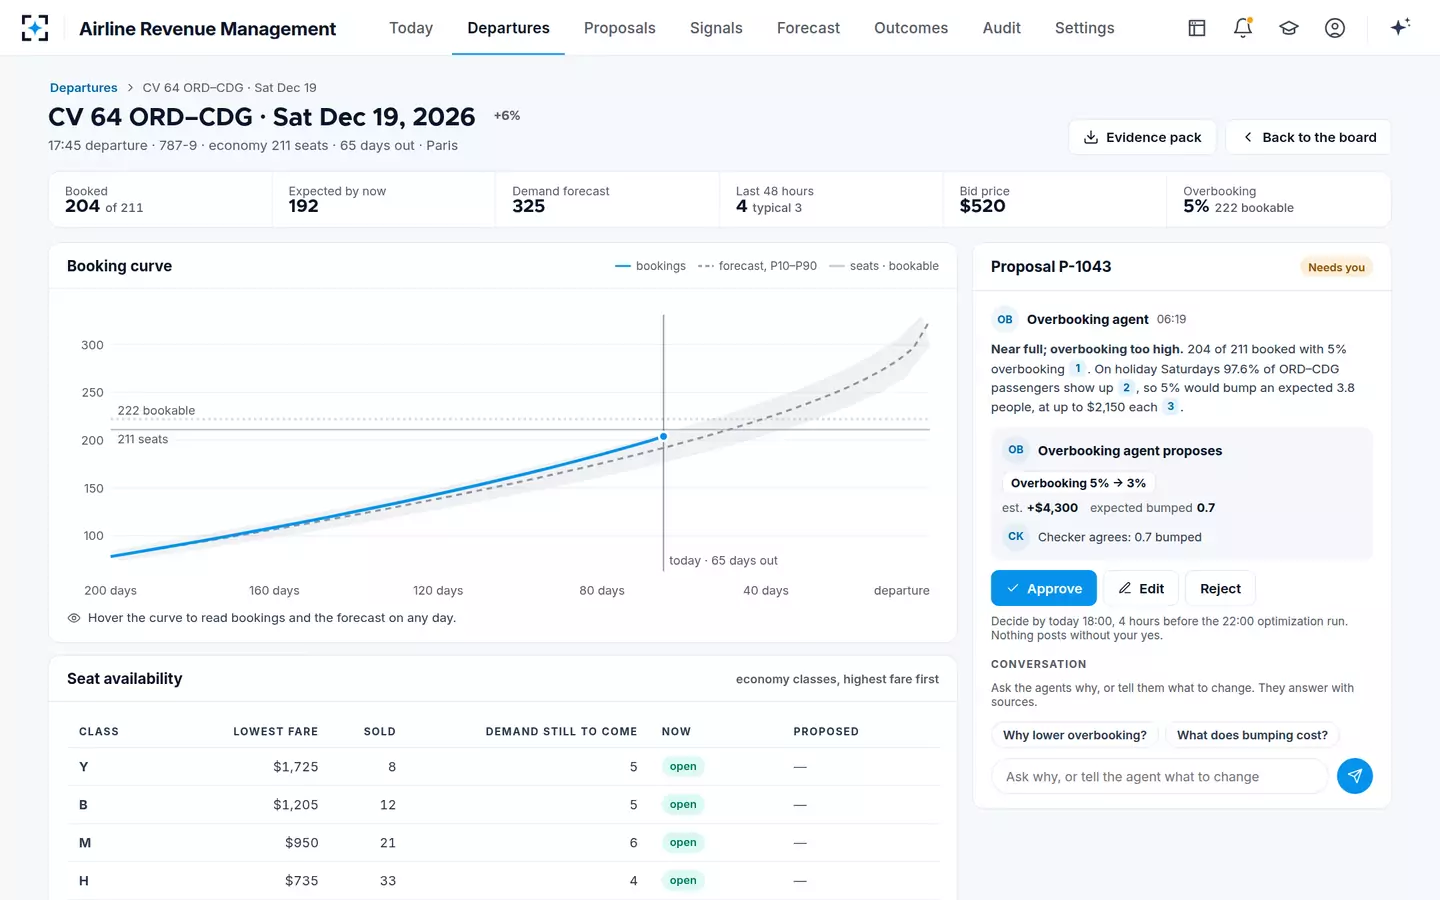Open the Outcomes tab
1440x900 pixels.
point(911,28)
